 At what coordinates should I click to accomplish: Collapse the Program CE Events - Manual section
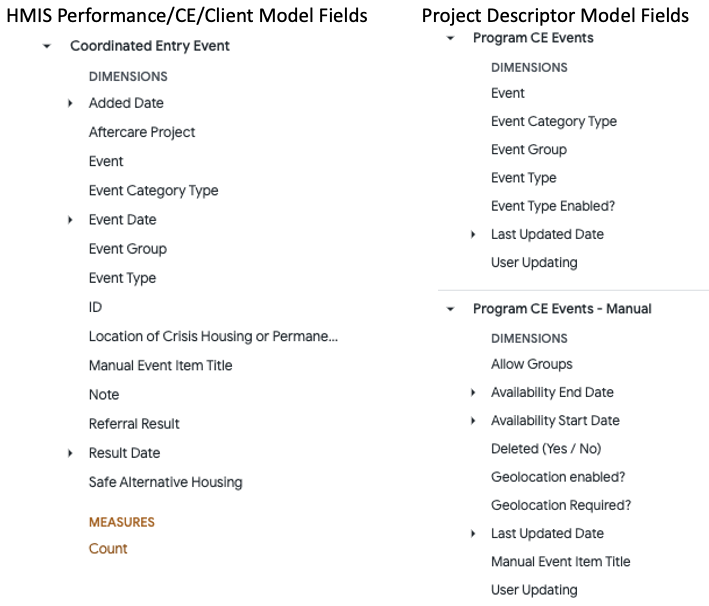[450, 309]
